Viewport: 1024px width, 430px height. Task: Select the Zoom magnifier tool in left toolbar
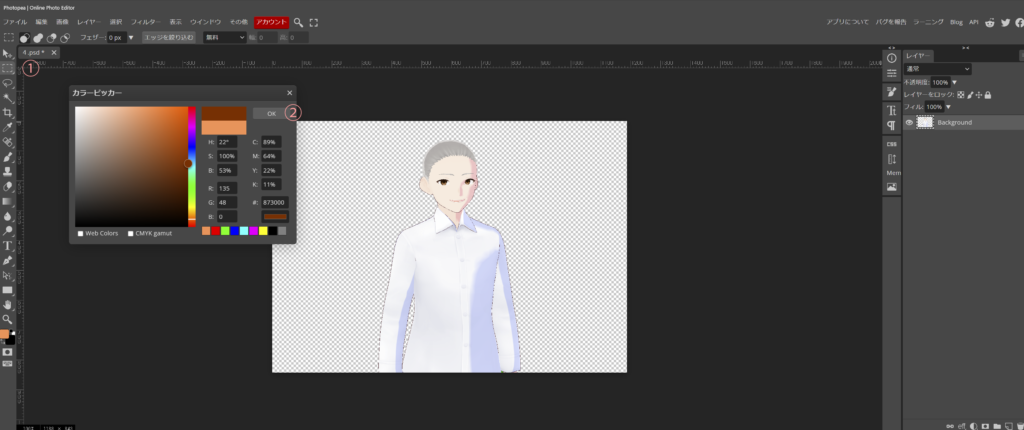[x=7, y=319]
